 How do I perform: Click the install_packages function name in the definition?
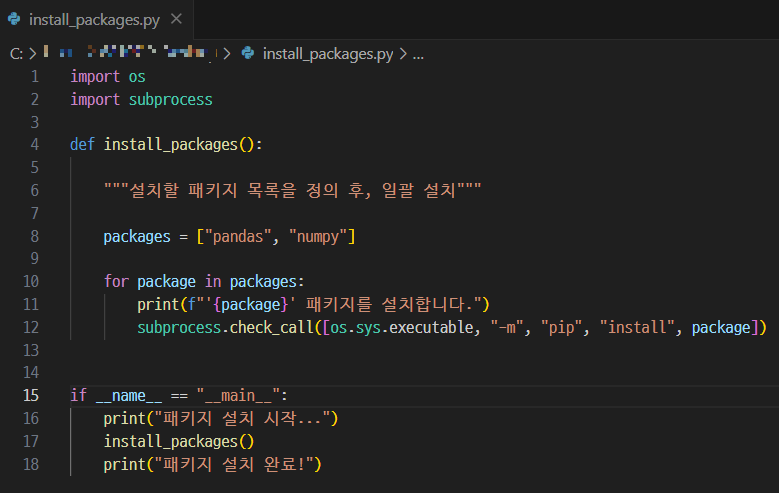171,145
